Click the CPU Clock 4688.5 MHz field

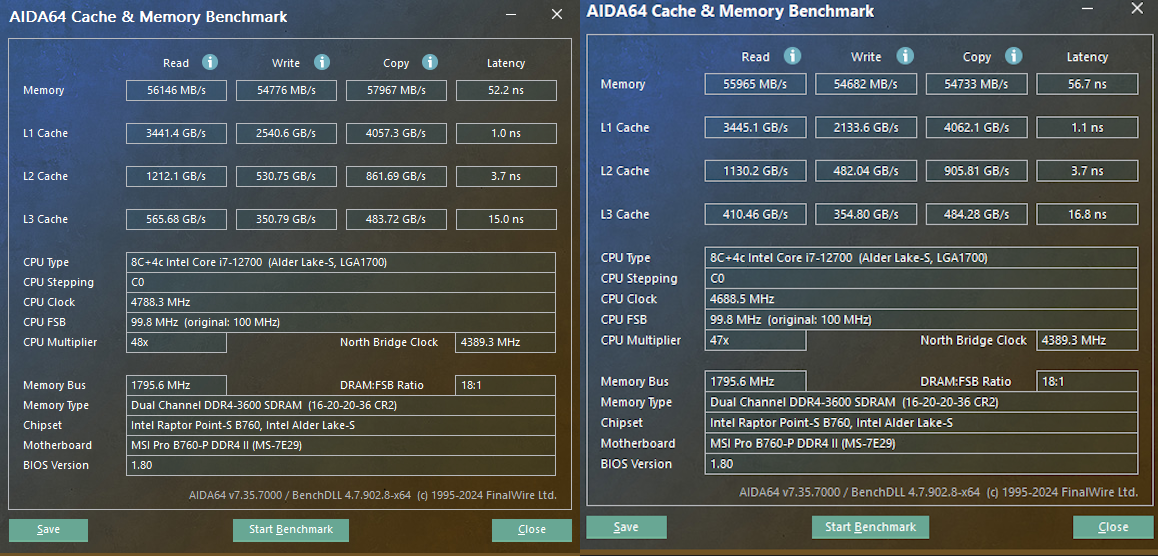click(920, 299)
